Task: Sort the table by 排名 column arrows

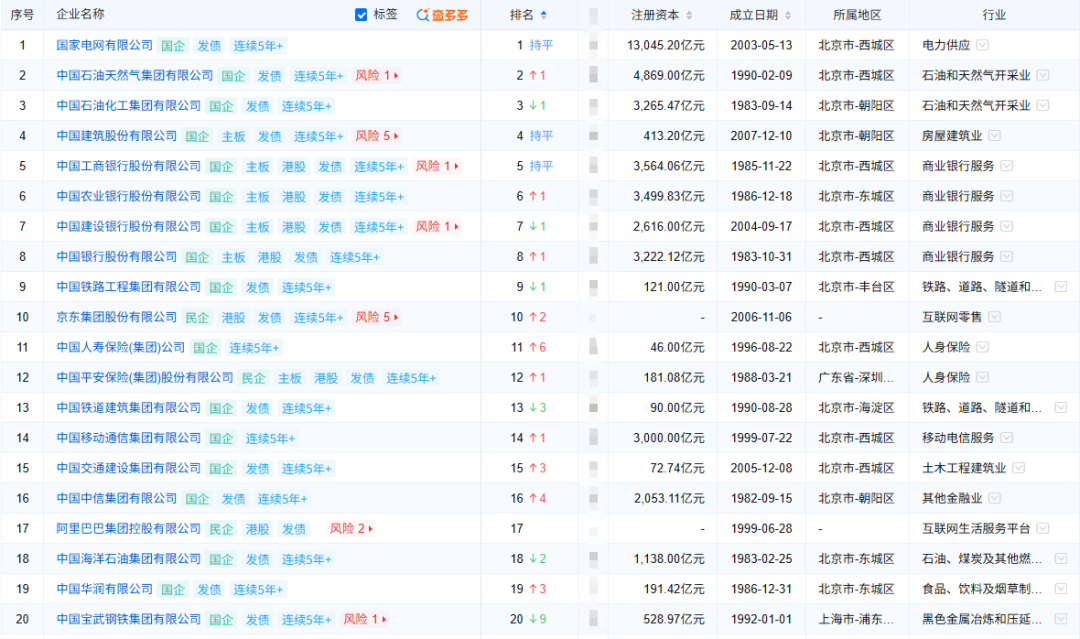Action: pyautogui.click(x=543, y=15)
